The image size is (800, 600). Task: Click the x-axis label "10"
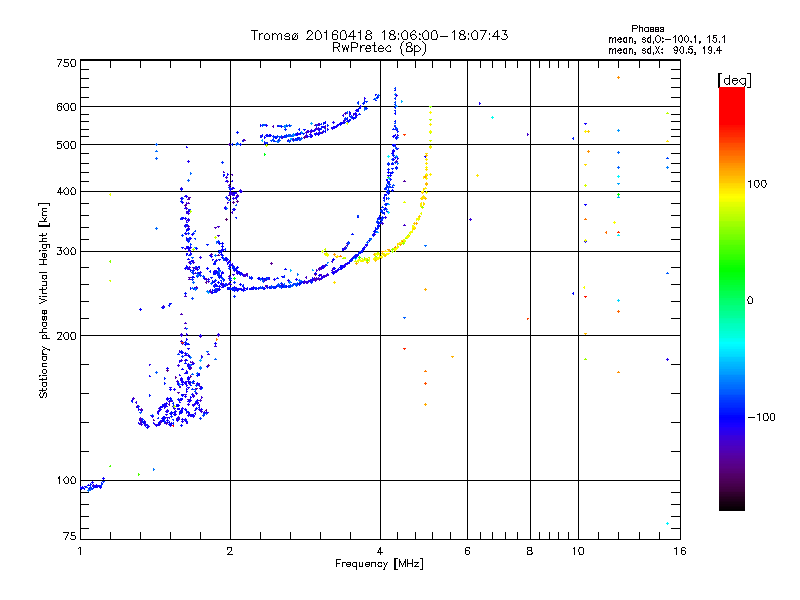tap(578, 551)
